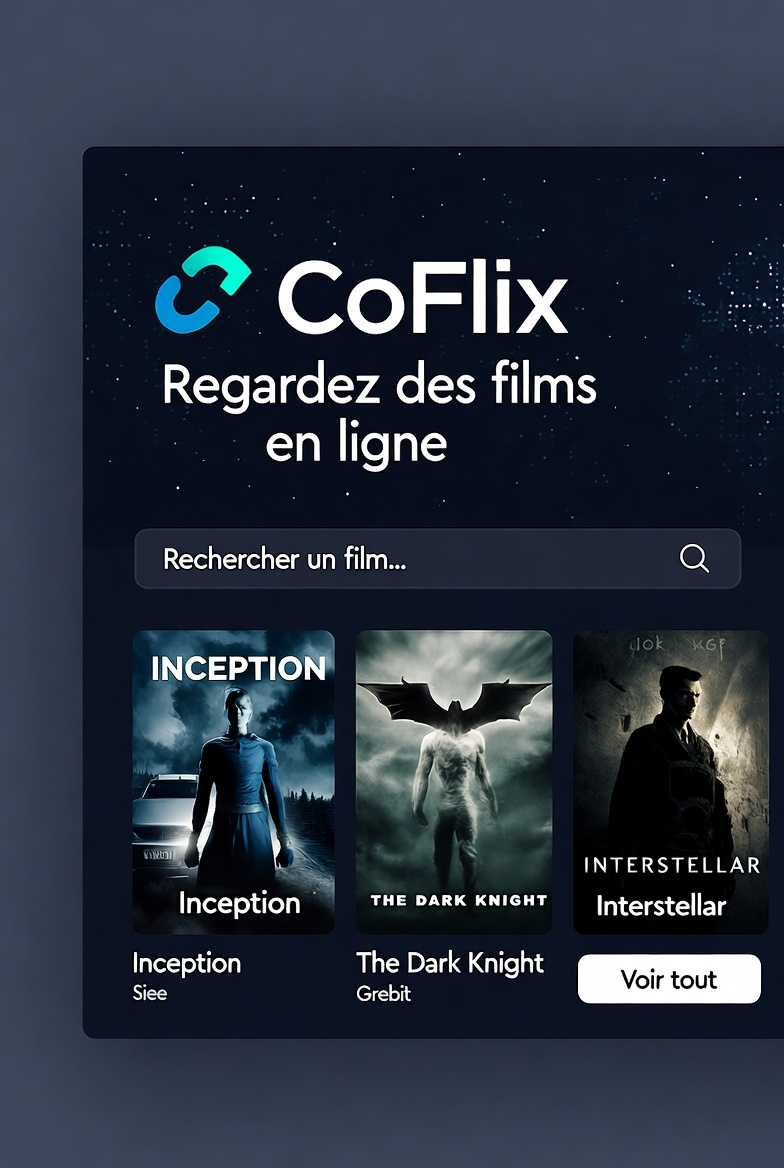Click the uppercase INCEPTION title on the poster
Image resolution: width=784 pixels, height=1168 pixels.
tap(238, 668)
